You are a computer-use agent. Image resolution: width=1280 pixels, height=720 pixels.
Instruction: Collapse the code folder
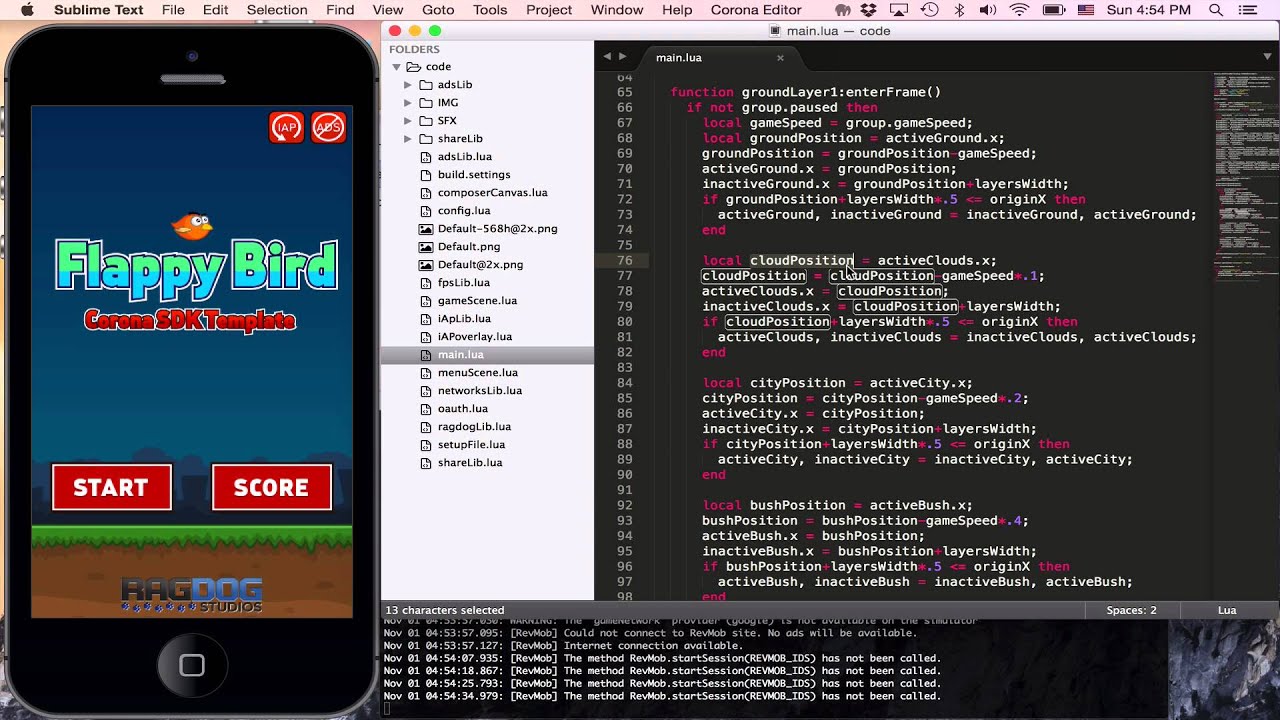(397, 67)
